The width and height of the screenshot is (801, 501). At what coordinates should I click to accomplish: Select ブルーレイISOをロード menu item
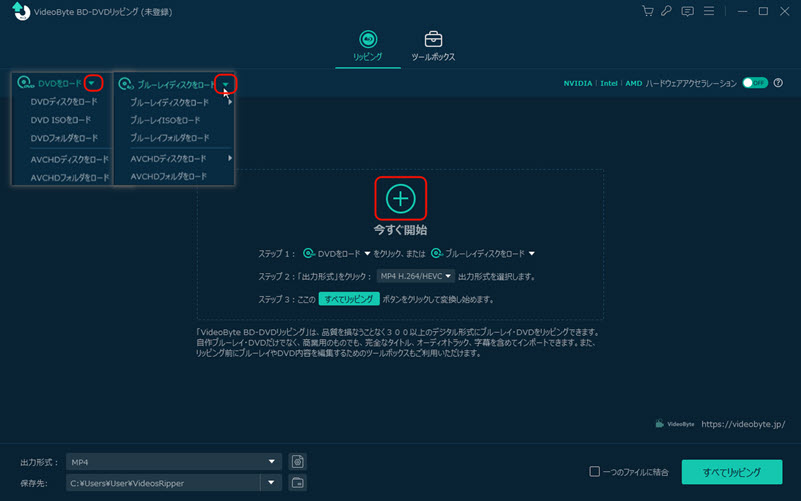click(165, 121)
